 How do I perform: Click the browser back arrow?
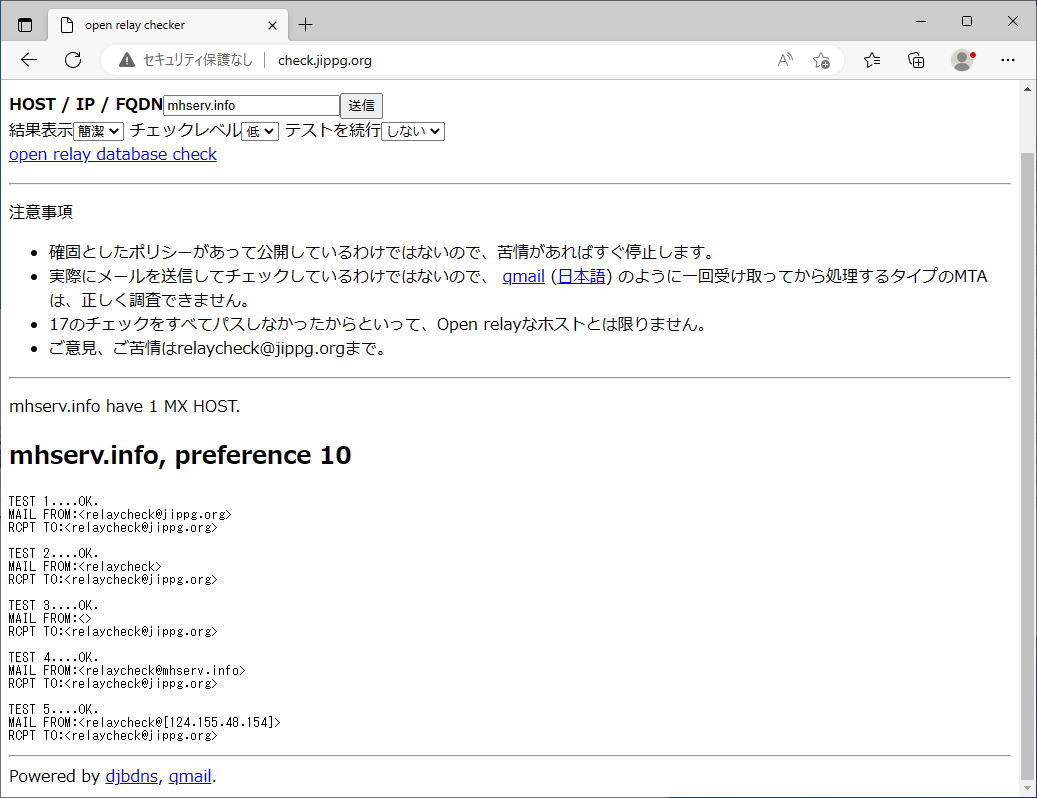coord(29,60)
